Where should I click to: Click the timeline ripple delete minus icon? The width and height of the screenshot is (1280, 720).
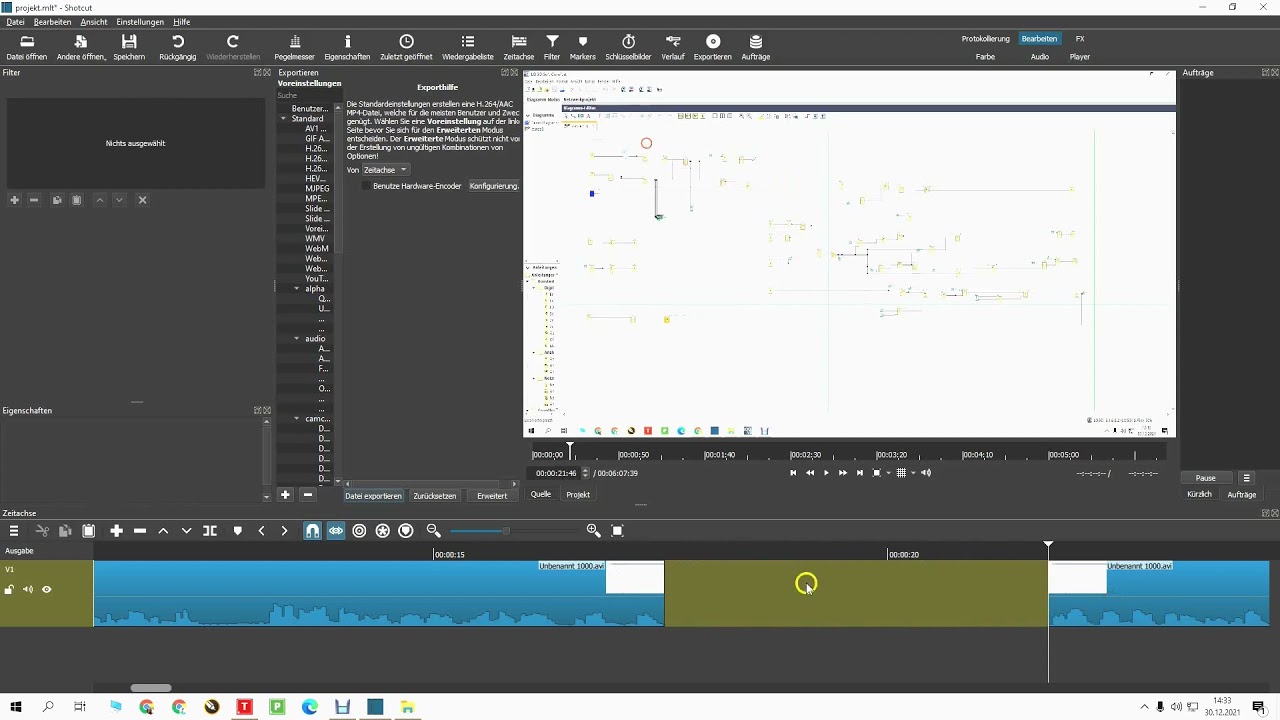pos(140,531)
